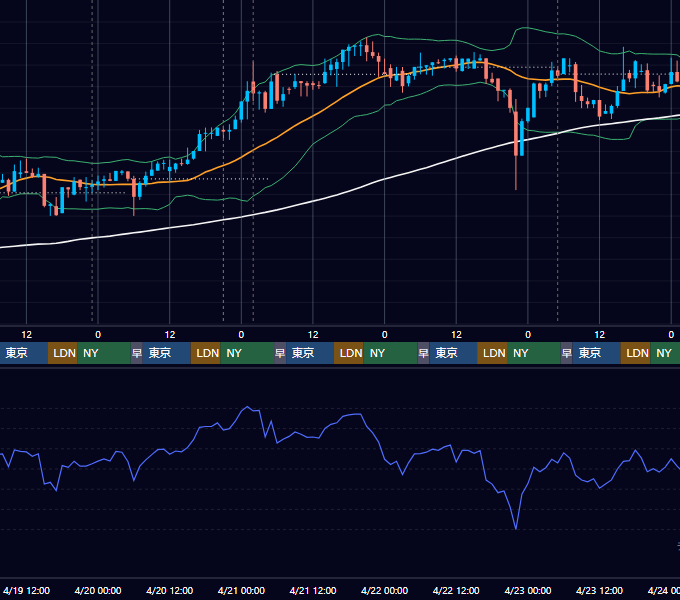This screenshot has width=680, height=600.
Task: Click the LDN session block before the first NY
Action: click(62, 353)
